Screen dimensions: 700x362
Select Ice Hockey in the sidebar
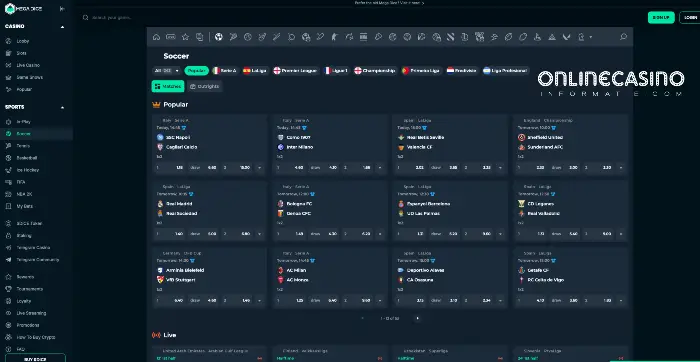pyautogui.click(x=28, y=170)
